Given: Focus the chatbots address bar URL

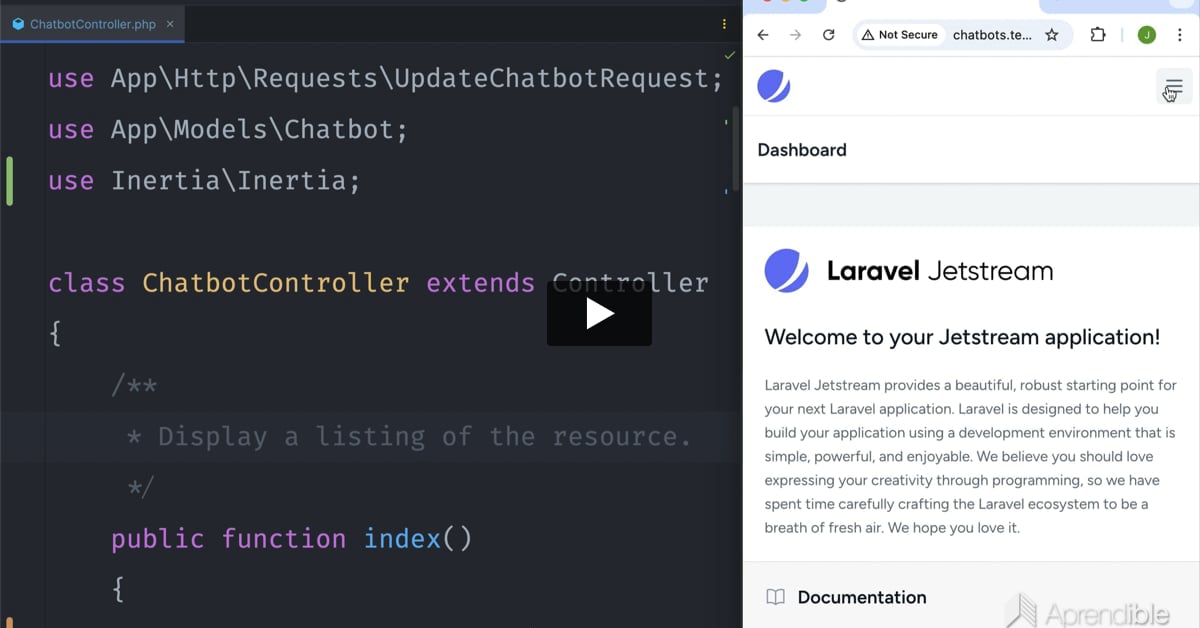Looking at the screenshot, I should click(x=991, y=35).
